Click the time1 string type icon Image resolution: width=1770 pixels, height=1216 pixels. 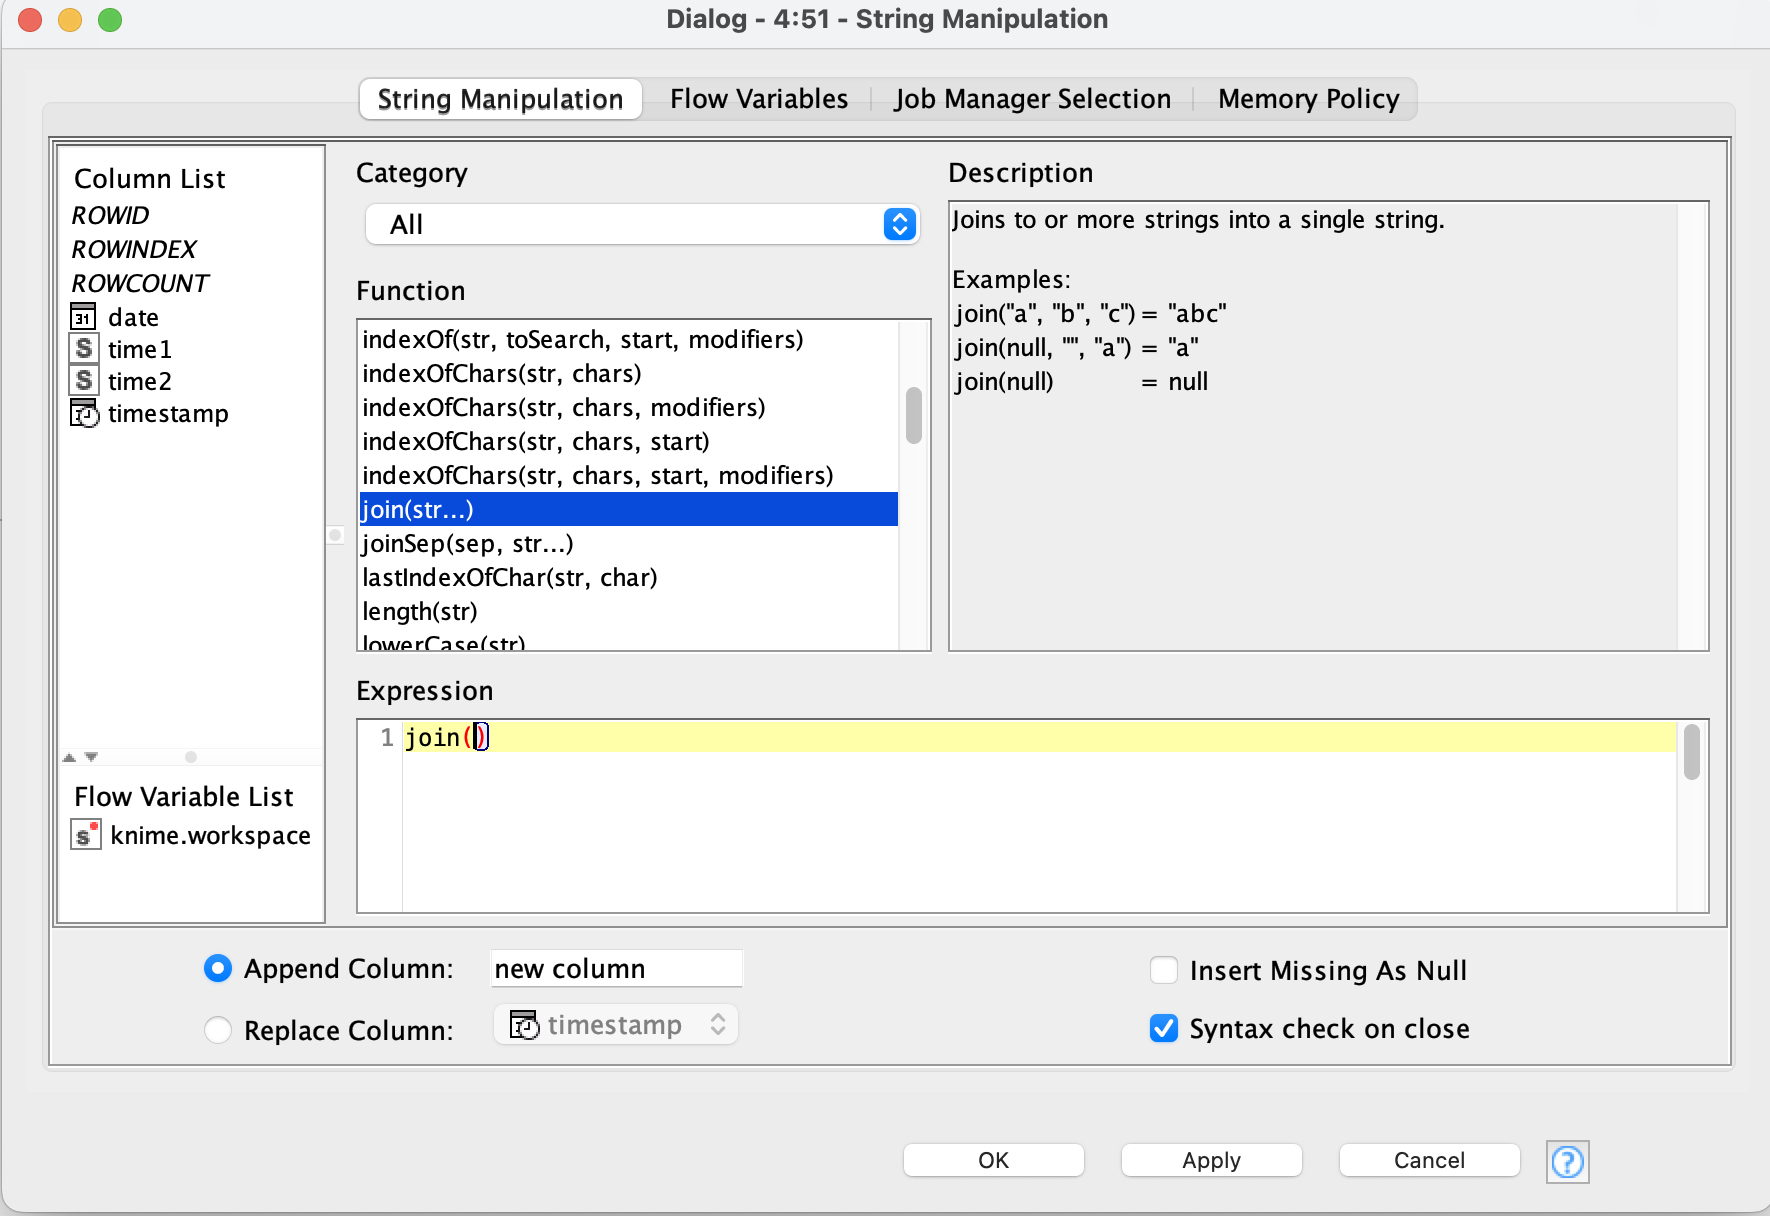83,349
